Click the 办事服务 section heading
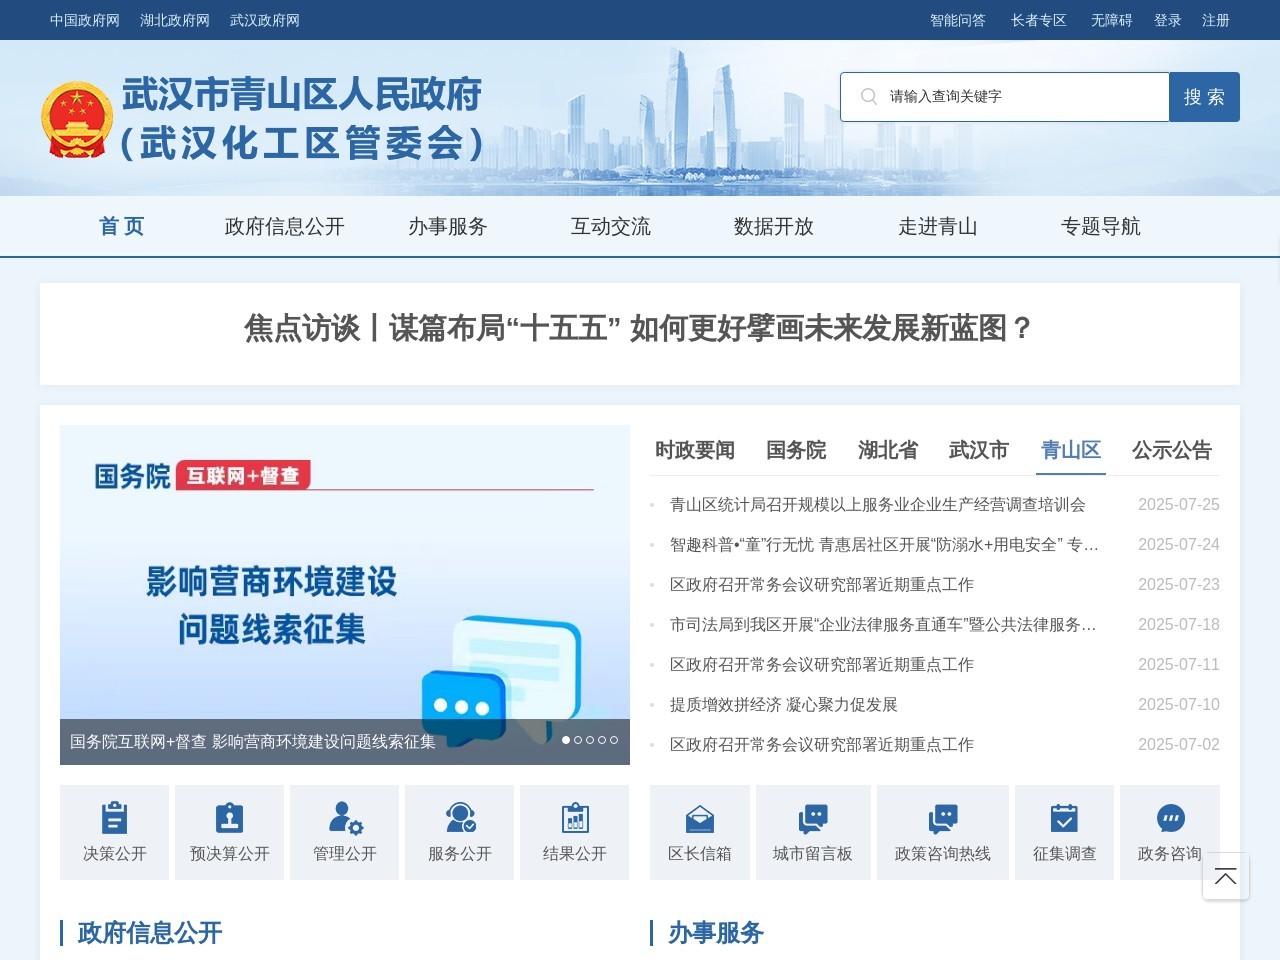This screenshot has width=1280, height=960. (x=716, y=933)
